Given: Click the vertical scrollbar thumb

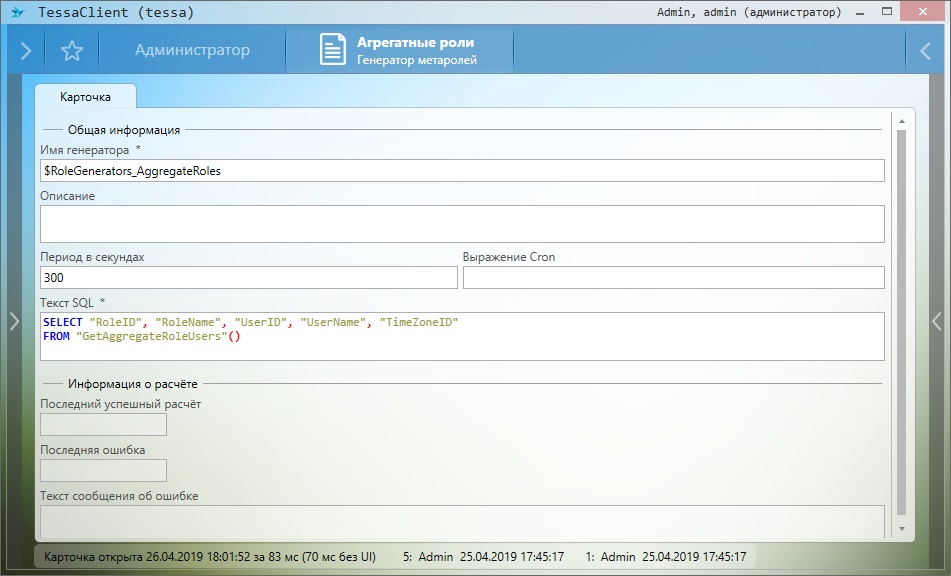Looking at the screenshot, I should point(901,320).
